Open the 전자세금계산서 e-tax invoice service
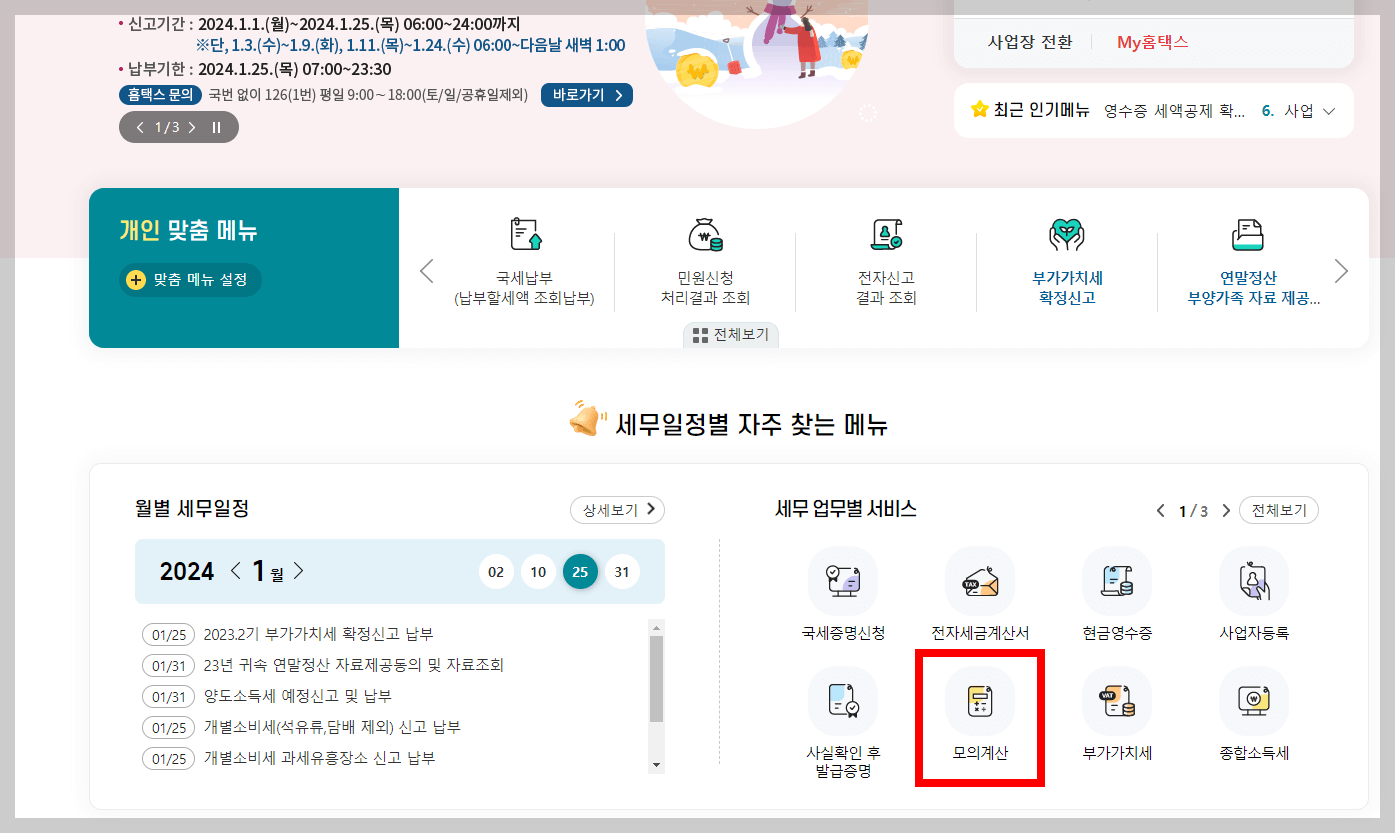Image resolution: width=1395 pixels, height=833 pixels. [979, 592]
